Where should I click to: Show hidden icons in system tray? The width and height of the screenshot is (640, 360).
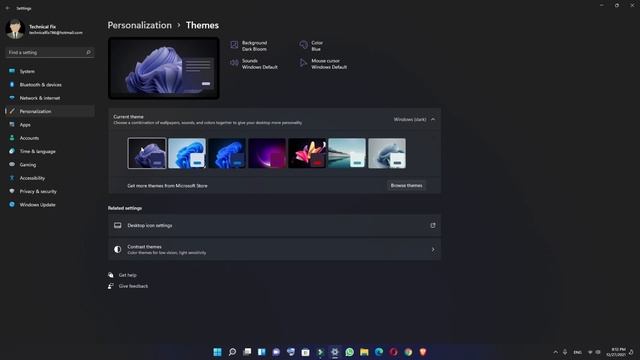(556, 352)
